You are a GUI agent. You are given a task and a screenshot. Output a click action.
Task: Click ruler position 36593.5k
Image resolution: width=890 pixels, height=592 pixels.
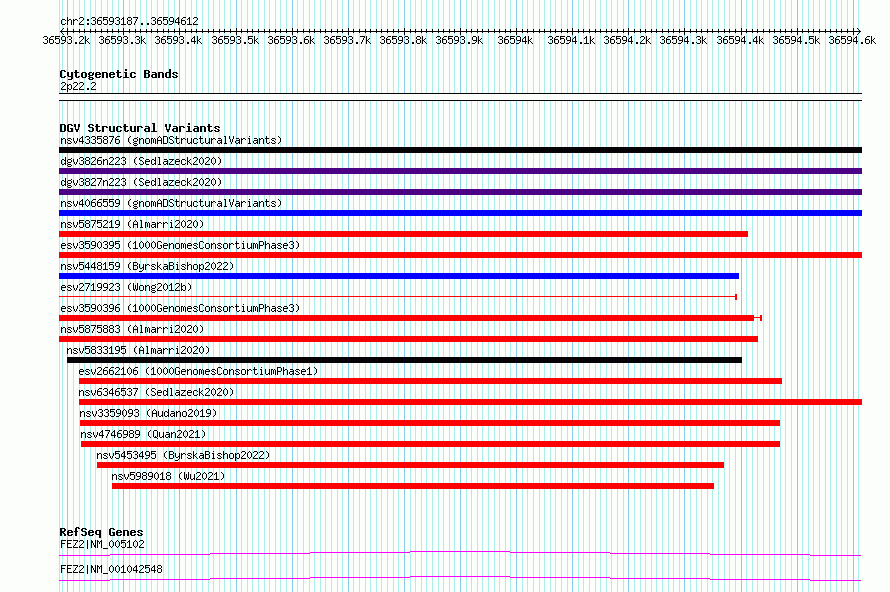pos(235,40)
